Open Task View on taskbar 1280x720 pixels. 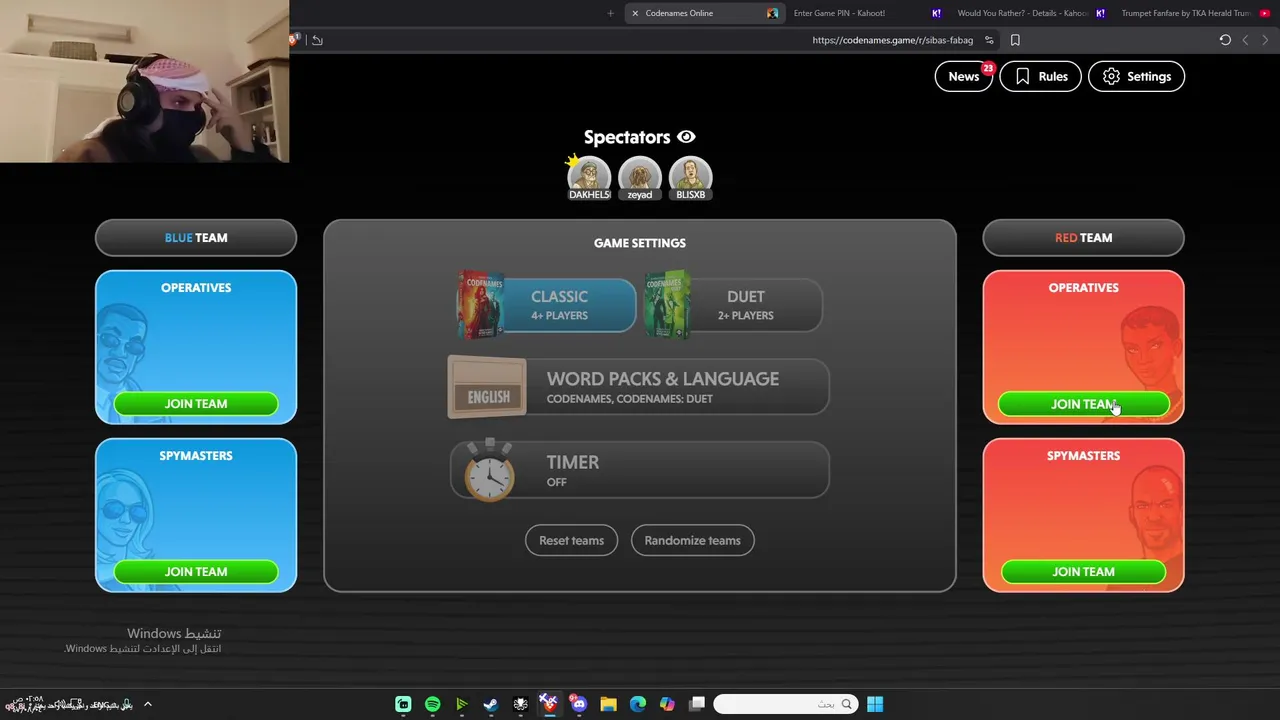[x=697, y=704]
